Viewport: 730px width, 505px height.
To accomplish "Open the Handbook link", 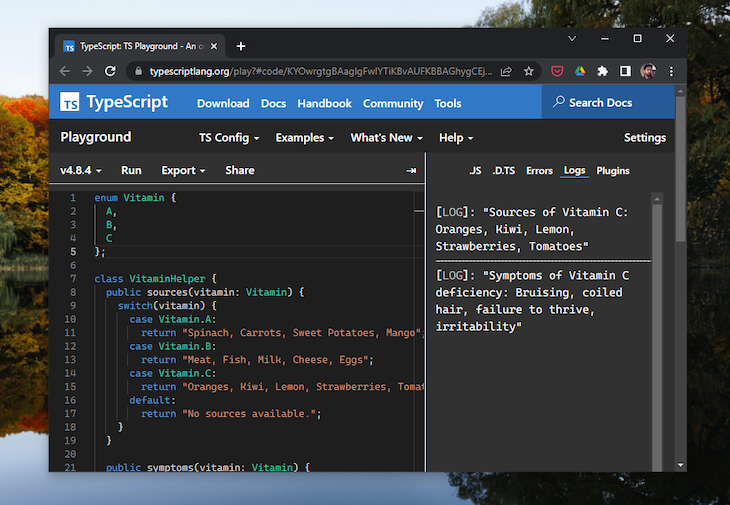I will 324,103.
